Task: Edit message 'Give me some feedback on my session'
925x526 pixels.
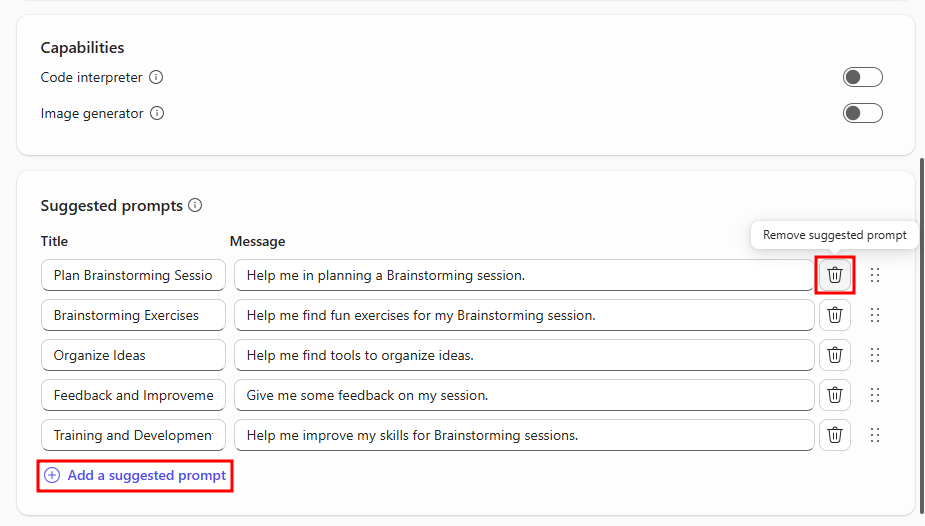Action: tap(523, 395)
